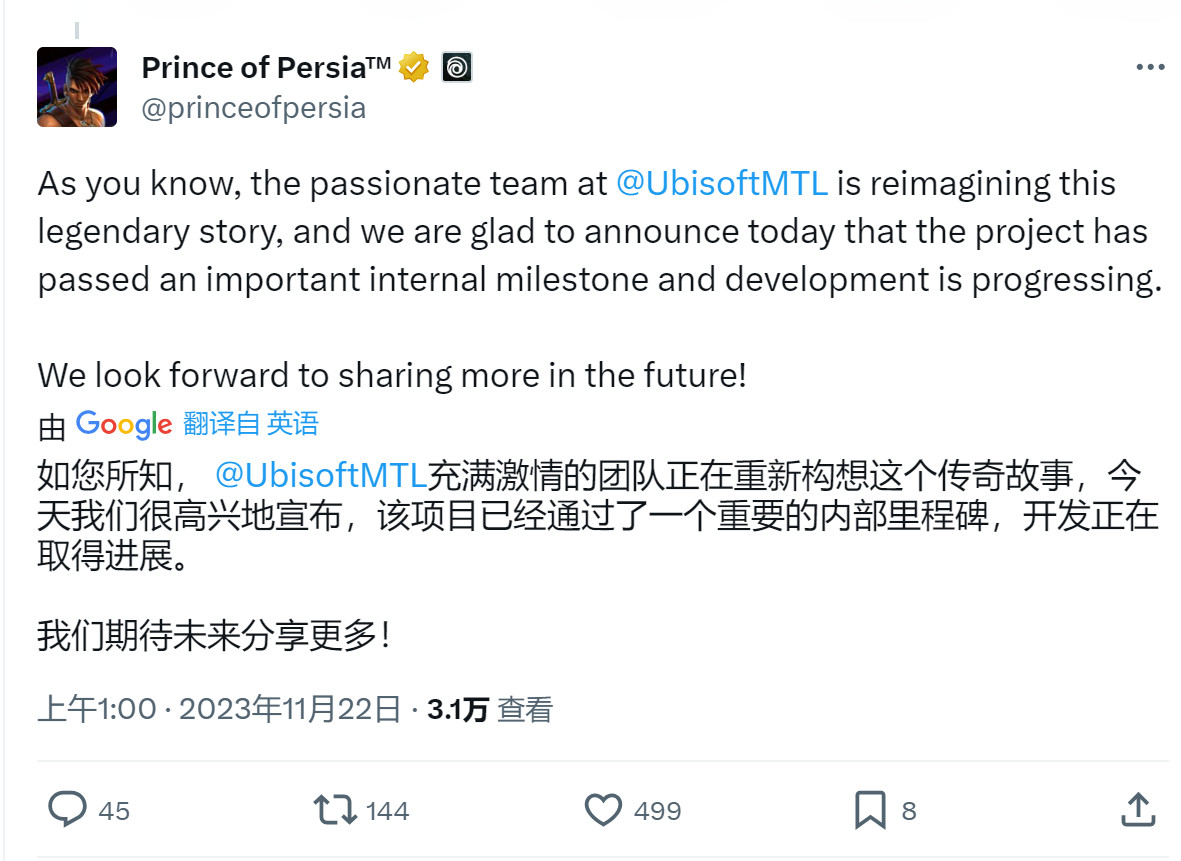The width and height of the screenshot is (1181, 861).
Task: Click the @princeofpersia handle
Action: point(254,107)
